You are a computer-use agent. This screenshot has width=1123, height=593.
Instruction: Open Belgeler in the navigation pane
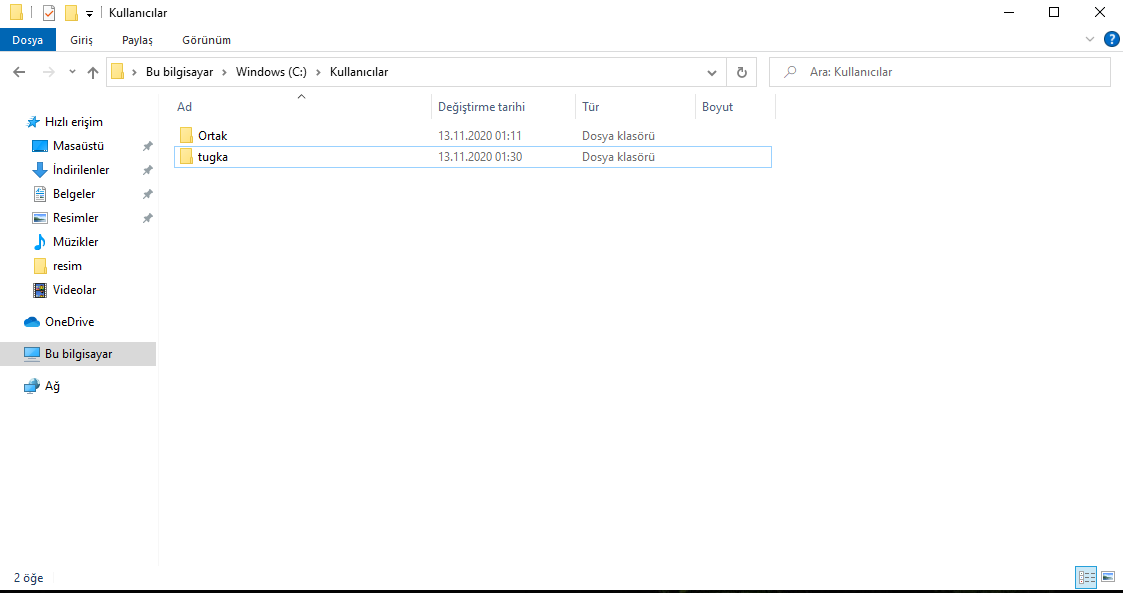click(x=74, y=194)
